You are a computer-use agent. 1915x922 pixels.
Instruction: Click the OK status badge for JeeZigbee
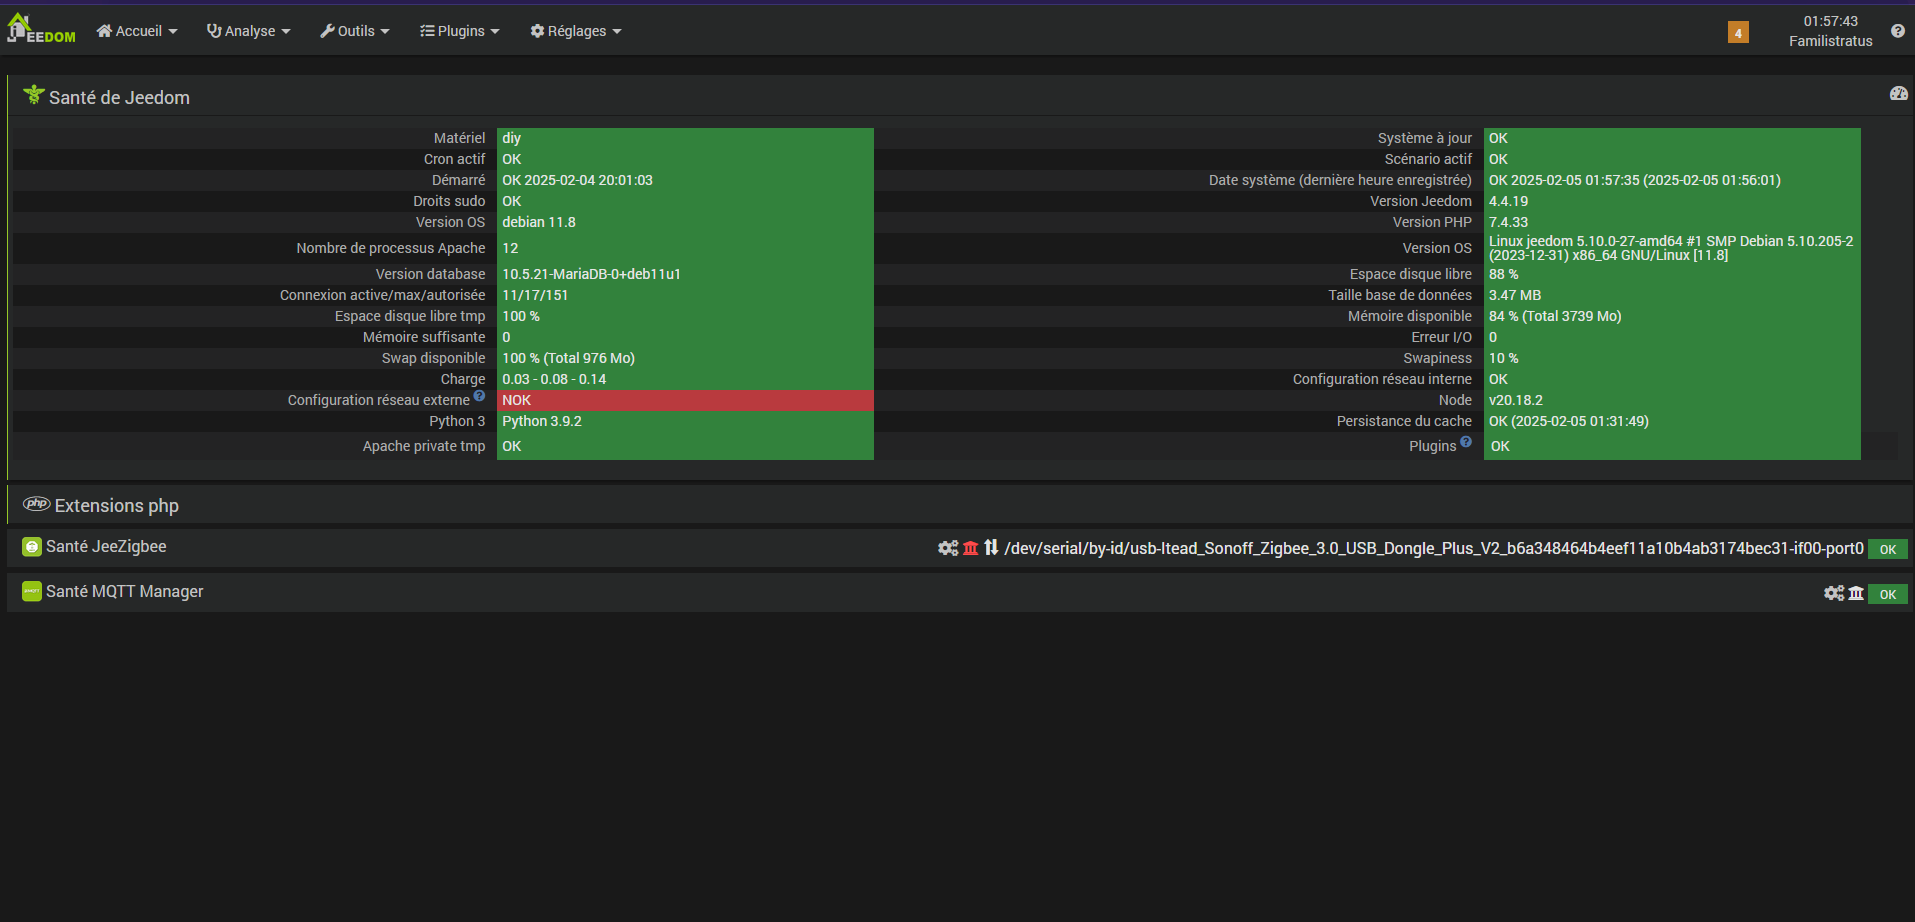pyautogui.click(x=1888, y=549)
